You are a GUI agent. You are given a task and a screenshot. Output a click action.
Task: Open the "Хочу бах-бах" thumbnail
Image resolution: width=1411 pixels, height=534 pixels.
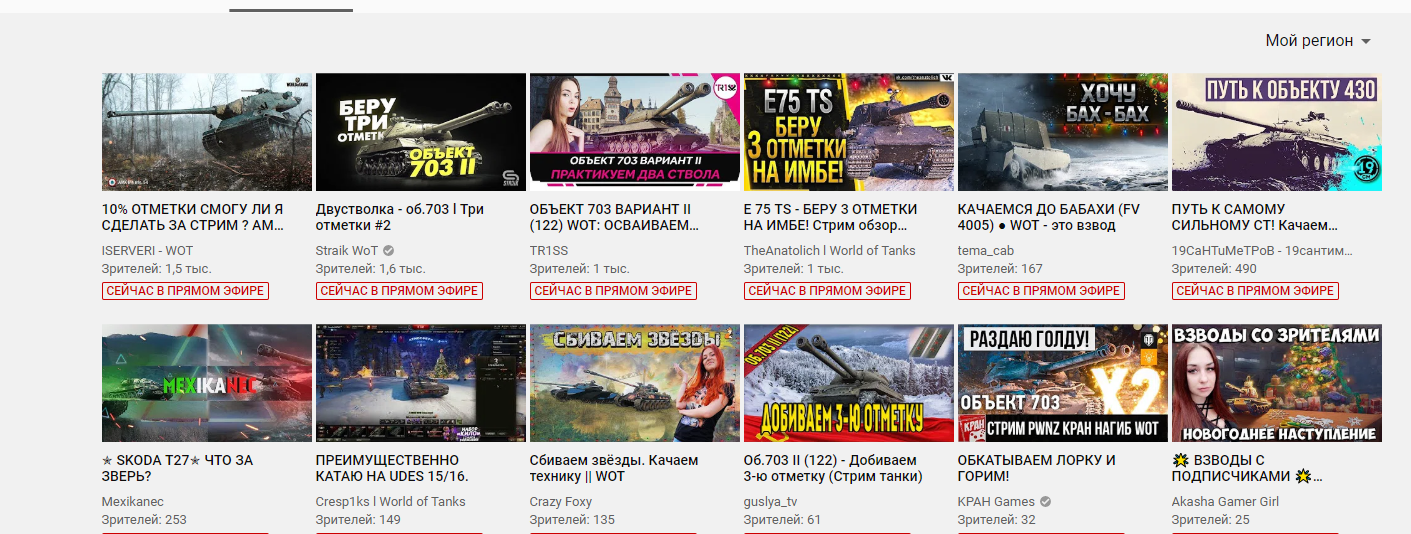click(1062, 131)
